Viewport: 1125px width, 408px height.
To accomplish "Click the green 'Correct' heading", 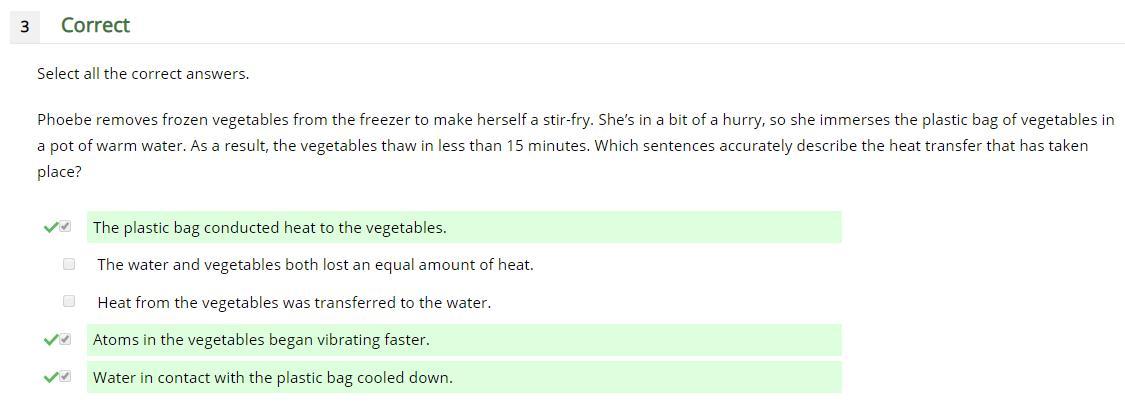I will point(95,25).
